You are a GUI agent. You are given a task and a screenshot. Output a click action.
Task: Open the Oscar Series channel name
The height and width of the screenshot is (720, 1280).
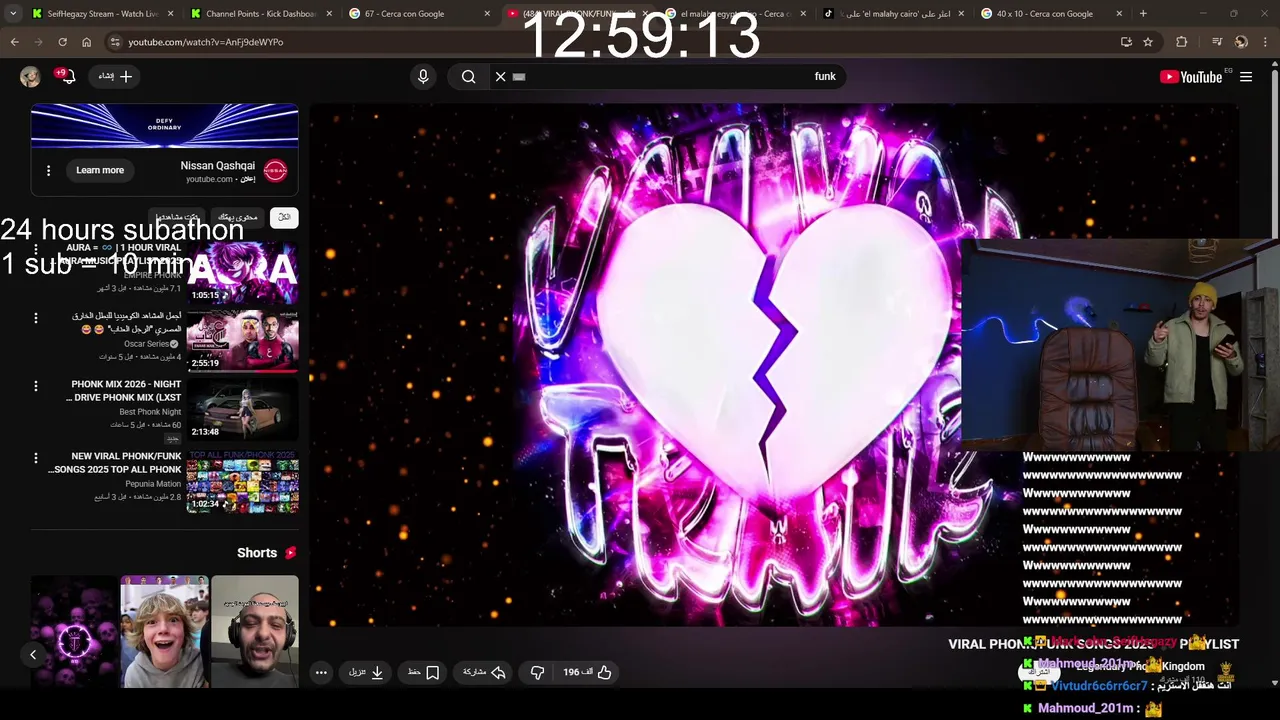pos(151,344)
